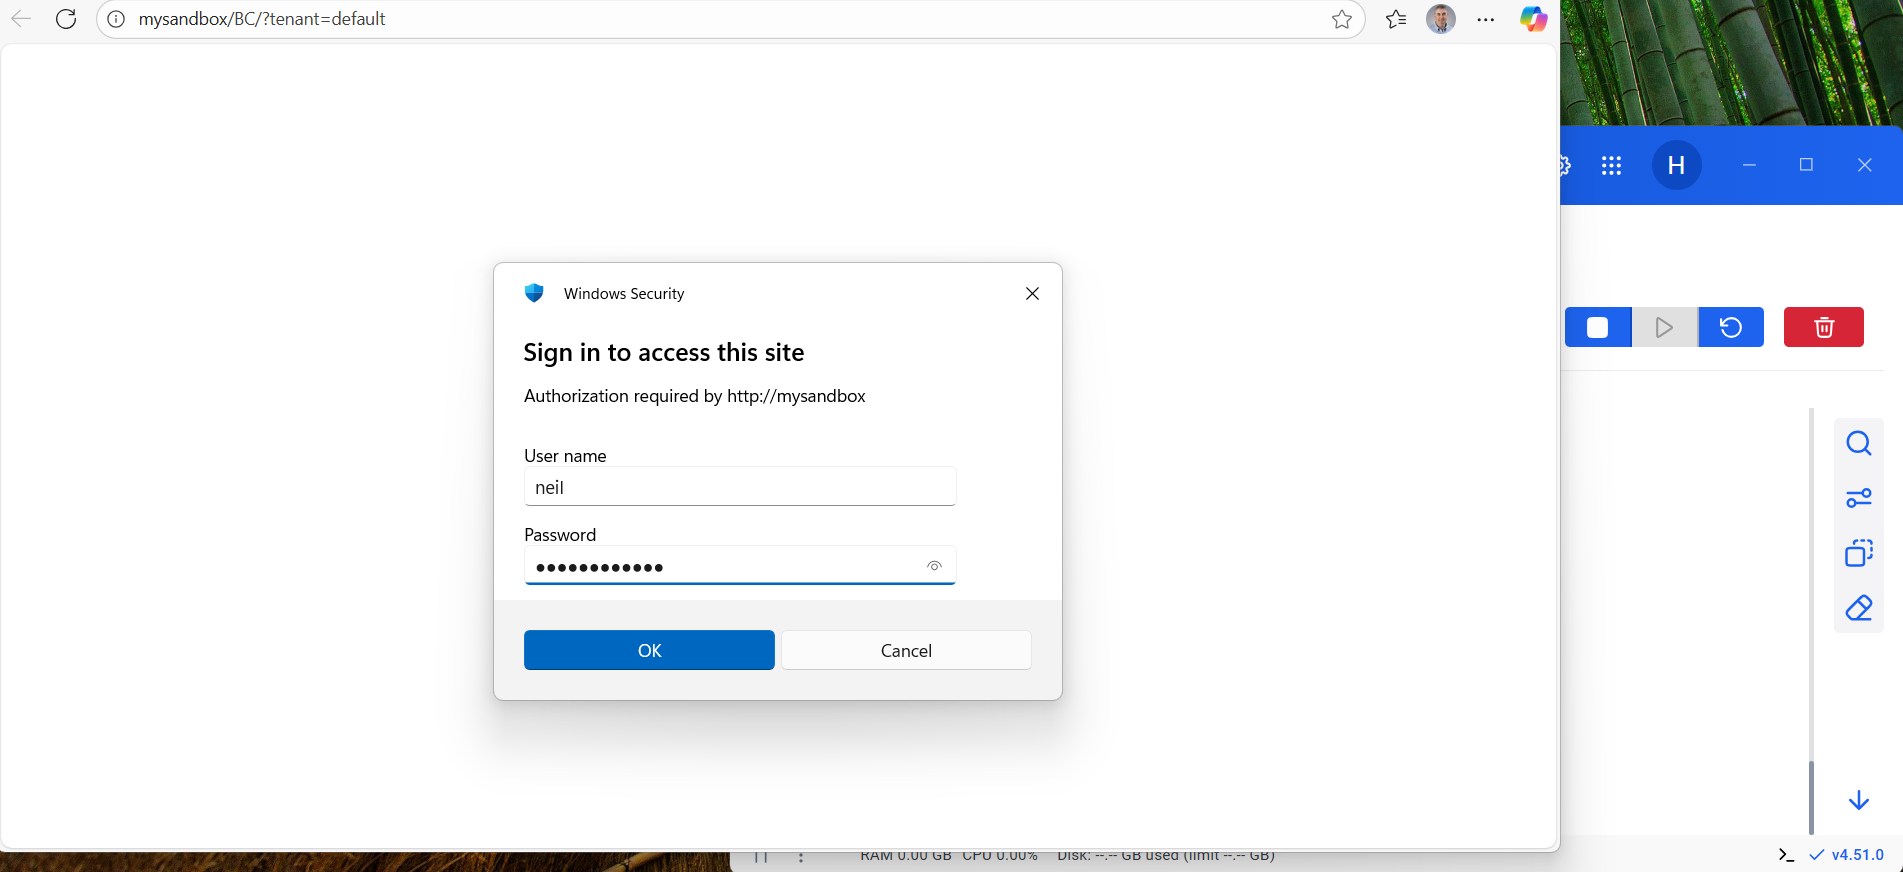Viewport: 1903px width, 872px height.
Task: Click the Password field
Action: (740, 566)
